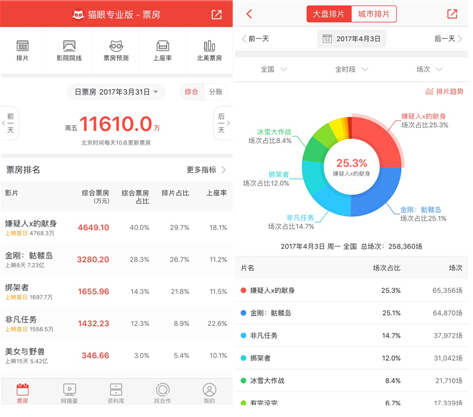The width and height of the screenshot is (473, 417).
Task: Switch to 分账 box office mode
Action: [215, 92]
